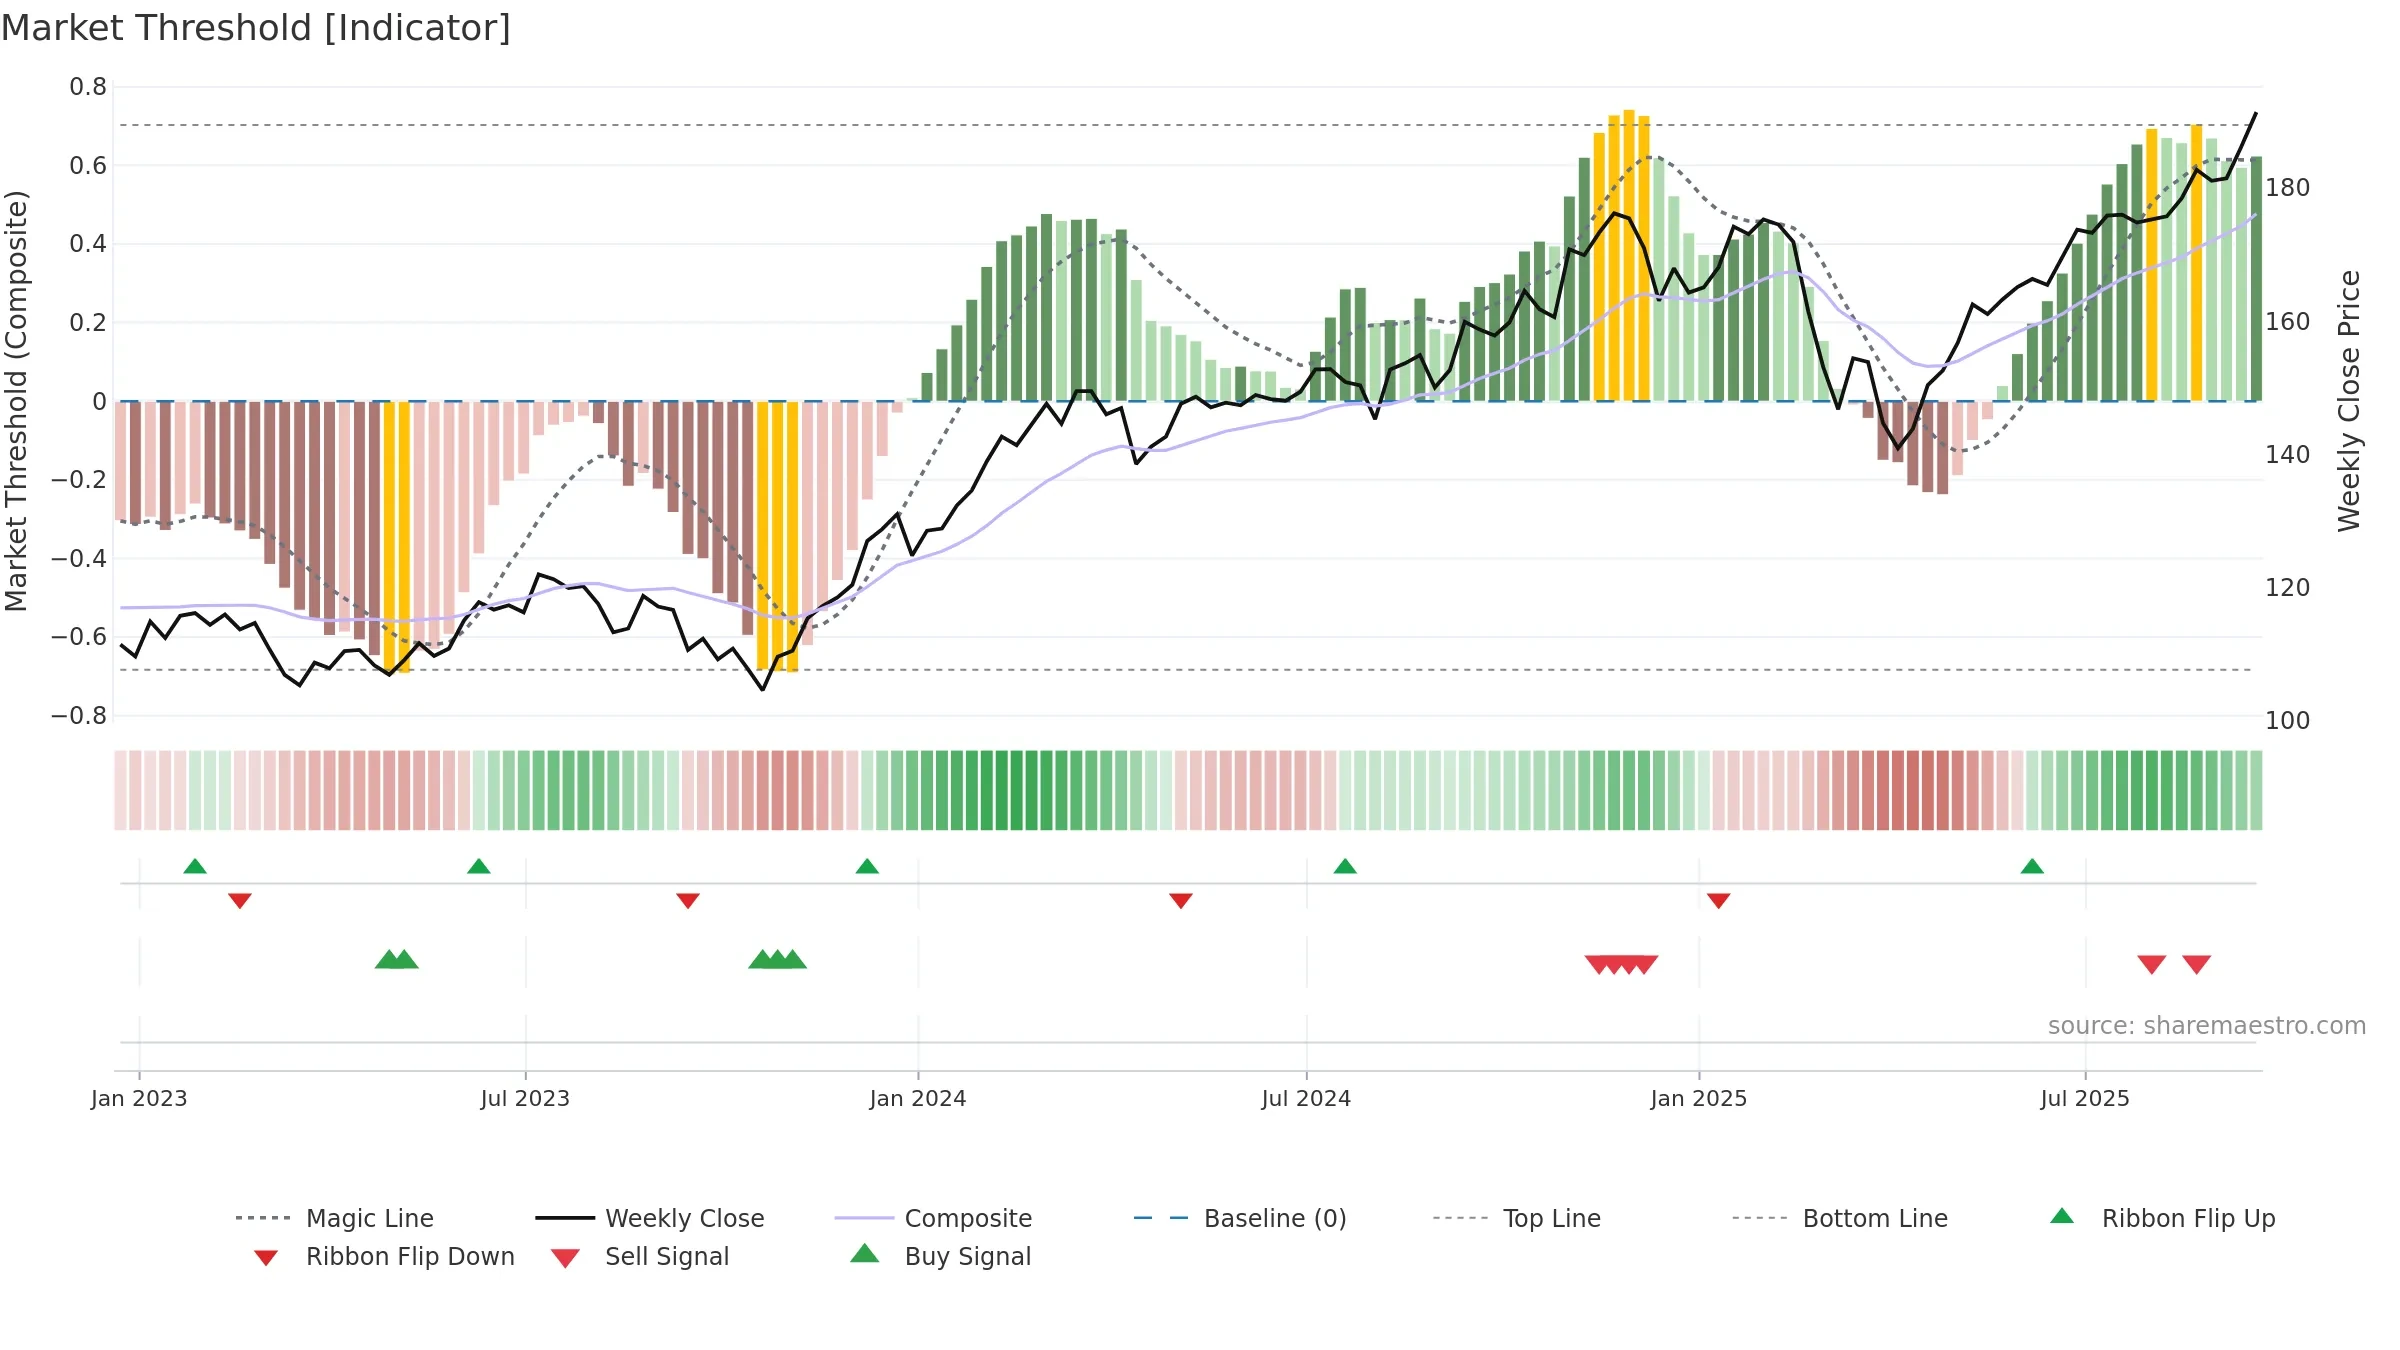Click the ribbon flip up marker before Jul 2025
The image size is (2400, 1350).
(2032, 866)
